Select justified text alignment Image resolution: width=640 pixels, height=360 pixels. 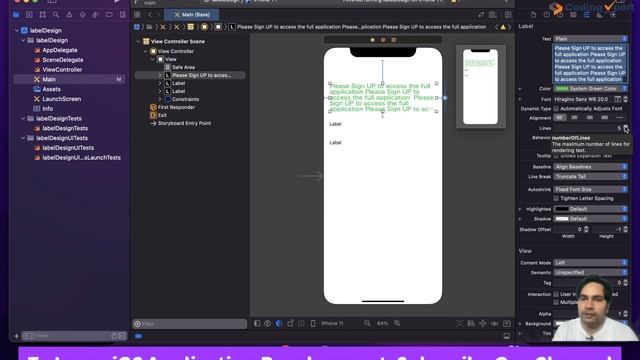click(604, 118)
